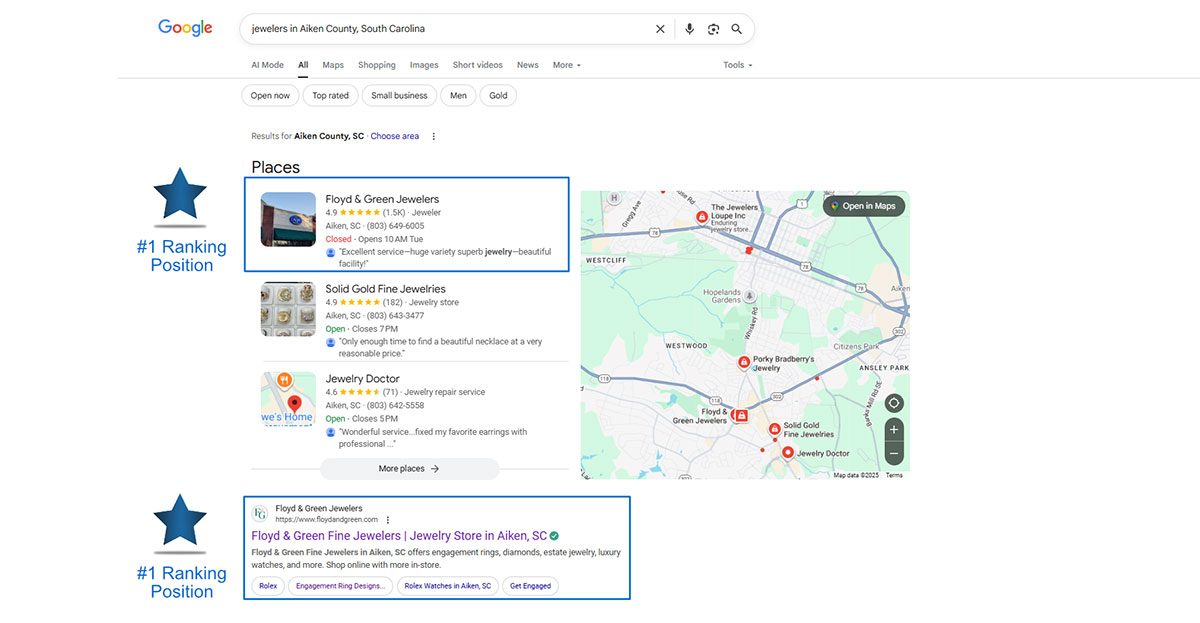This screenshot has height=623, width=1200.
Task: Switch to the Shopping tab
Action: (377, 65)
